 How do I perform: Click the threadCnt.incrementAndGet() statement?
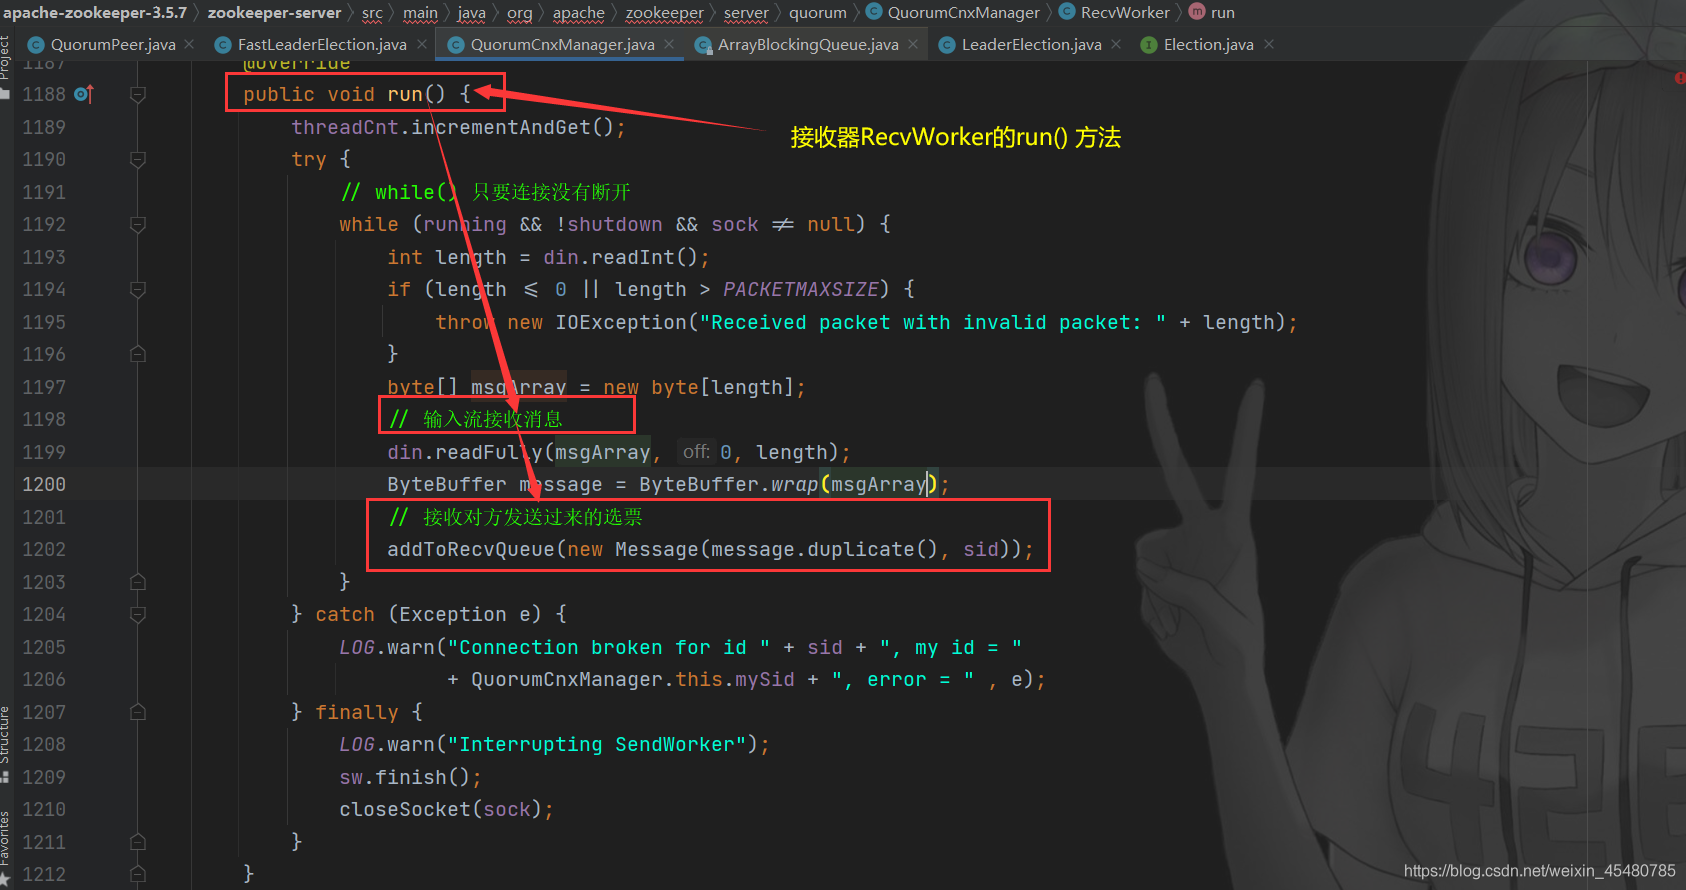458,127
